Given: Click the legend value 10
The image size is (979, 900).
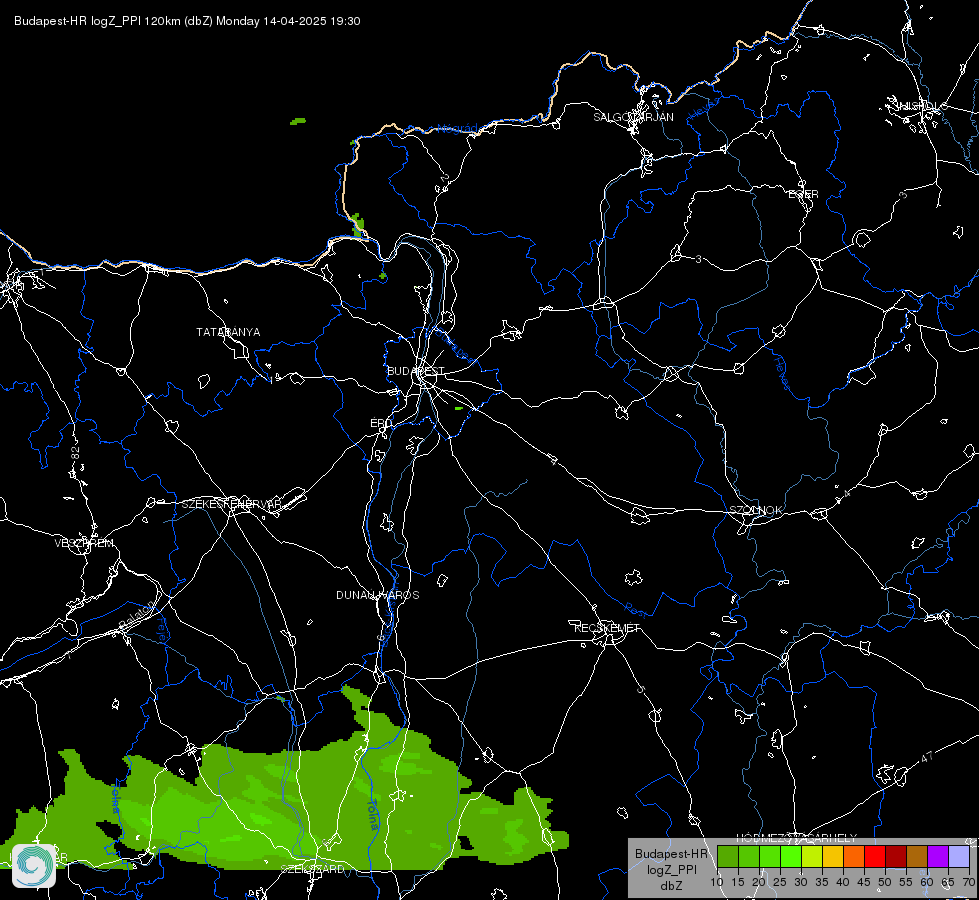Looking at the screenshot, I should coord(717,883).
